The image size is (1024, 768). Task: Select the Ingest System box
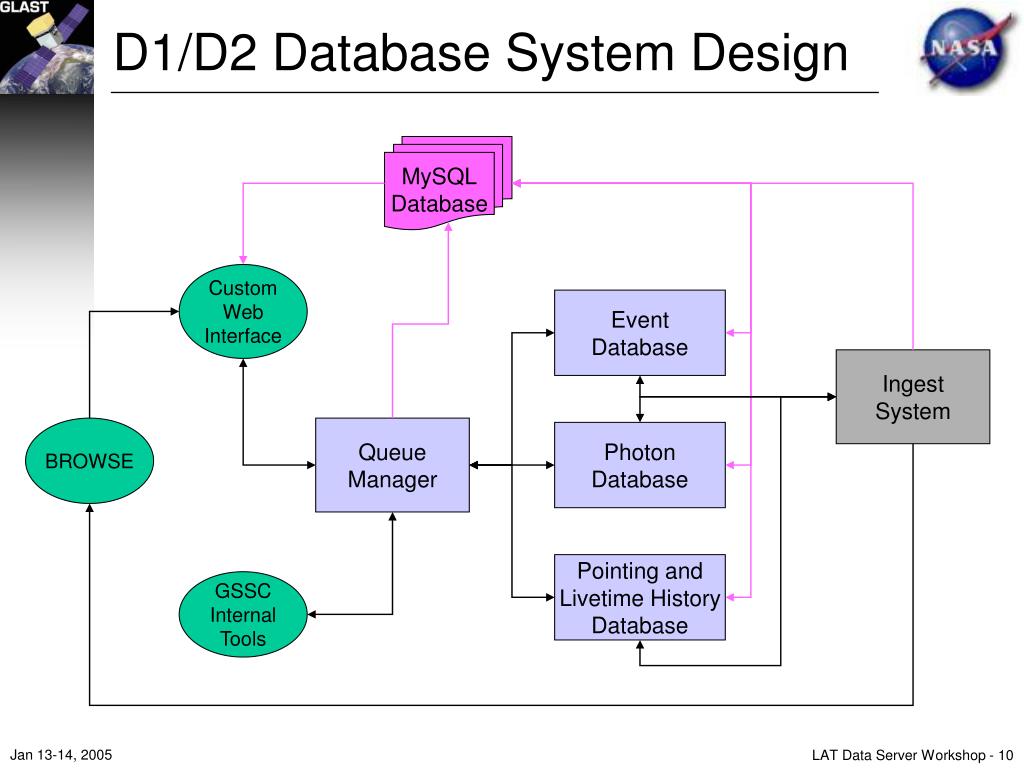click(913, 397)
